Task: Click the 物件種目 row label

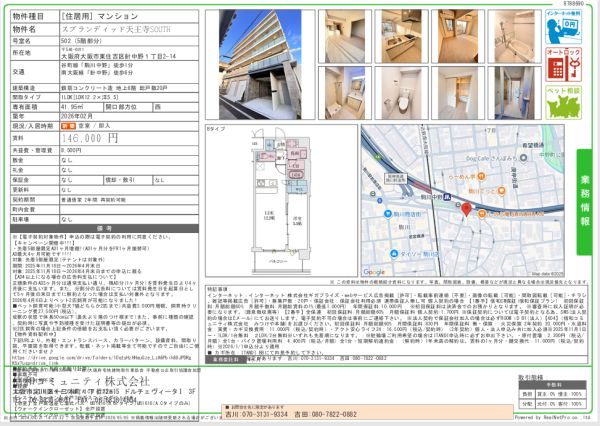Action: point(28,16)
